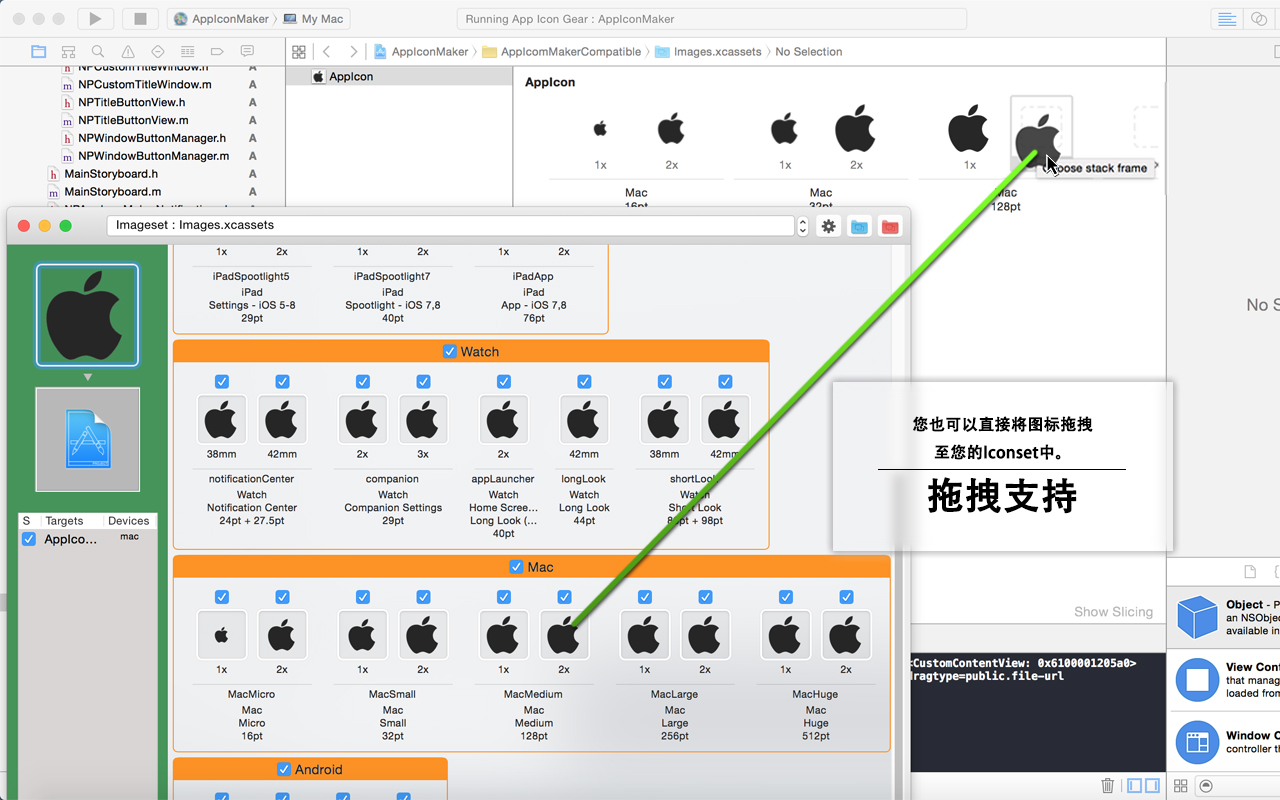This screenshot has width=1280, height=800.
Task: Go forward with the right chevron
Action: pyautogui.click(x=353, y=52)
